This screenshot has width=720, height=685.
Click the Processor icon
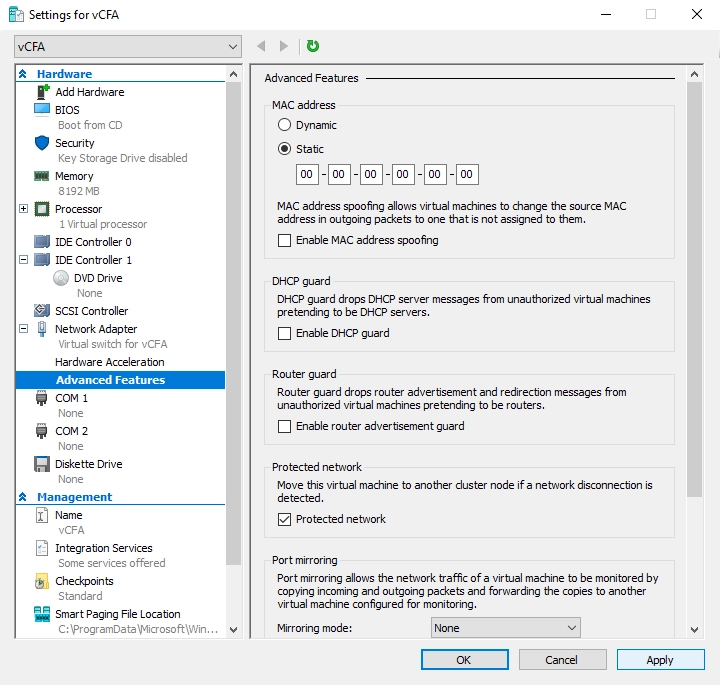click(42, 209)
